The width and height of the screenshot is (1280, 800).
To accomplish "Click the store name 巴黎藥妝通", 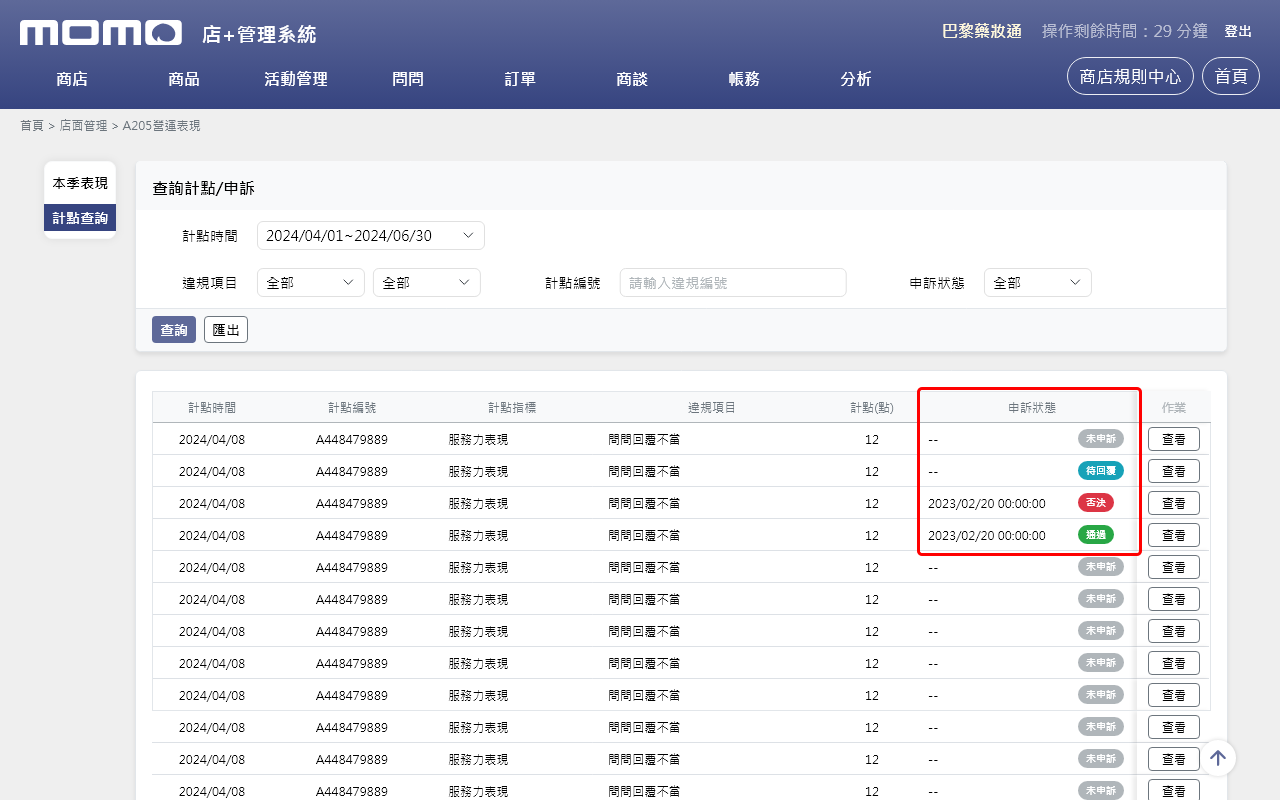I will tap(982, 31).
